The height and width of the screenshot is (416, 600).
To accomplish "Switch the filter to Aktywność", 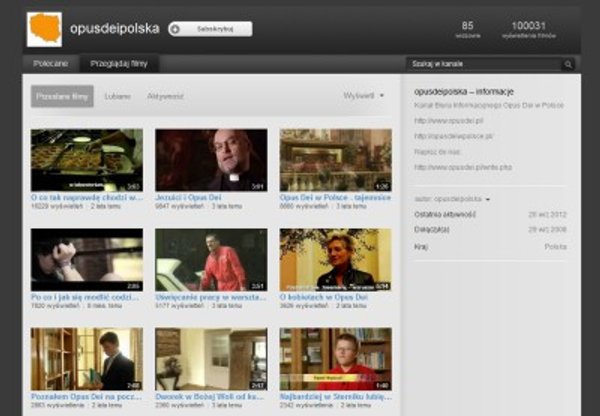I will (x=165, y=96).
